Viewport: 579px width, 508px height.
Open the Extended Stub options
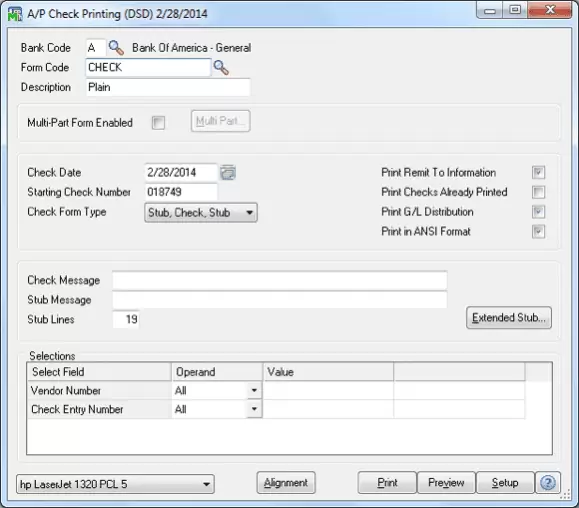click(509, 318)
